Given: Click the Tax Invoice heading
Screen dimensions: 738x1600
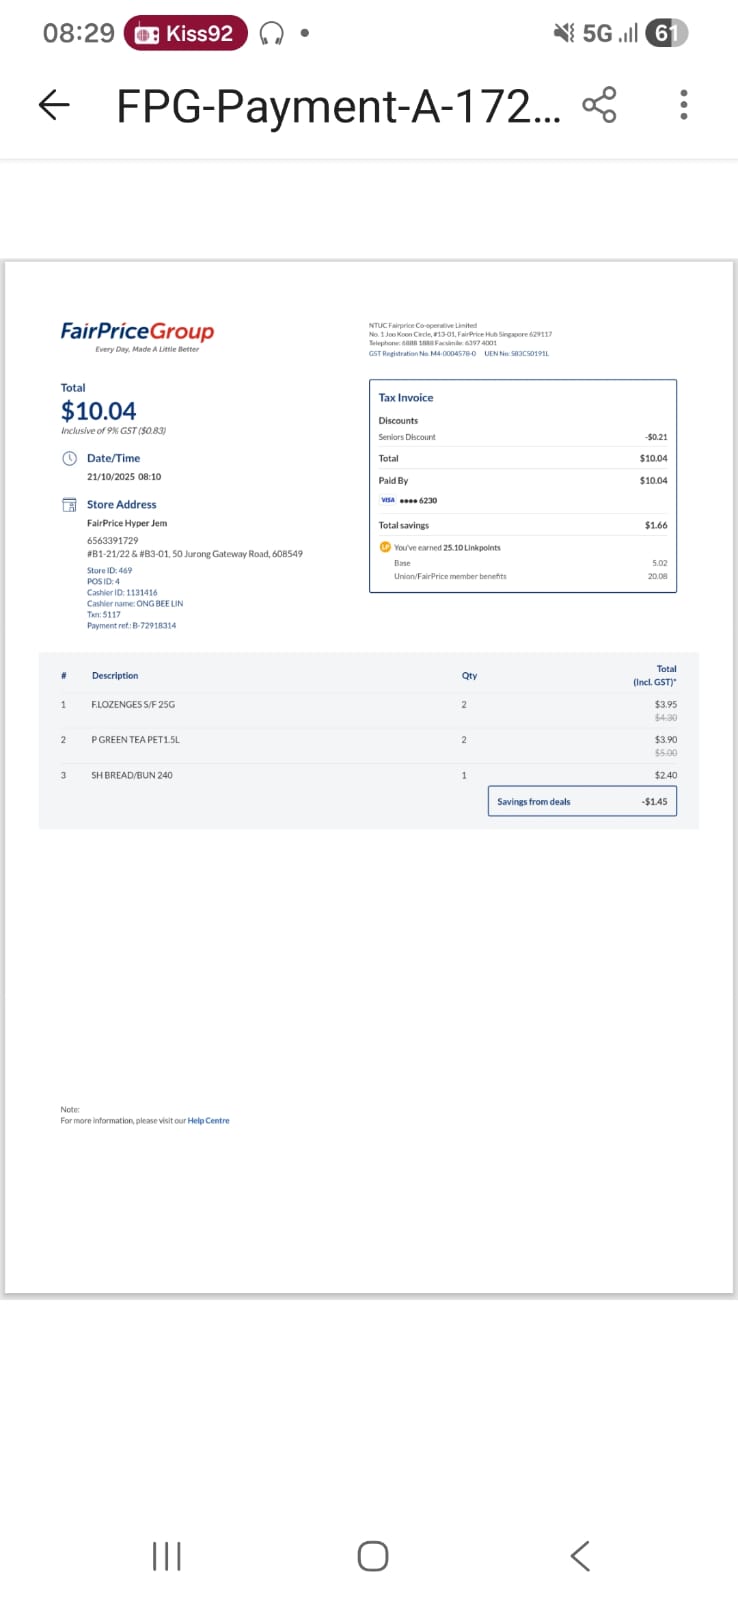Looking at the screenshot, I should pos(406,397).
